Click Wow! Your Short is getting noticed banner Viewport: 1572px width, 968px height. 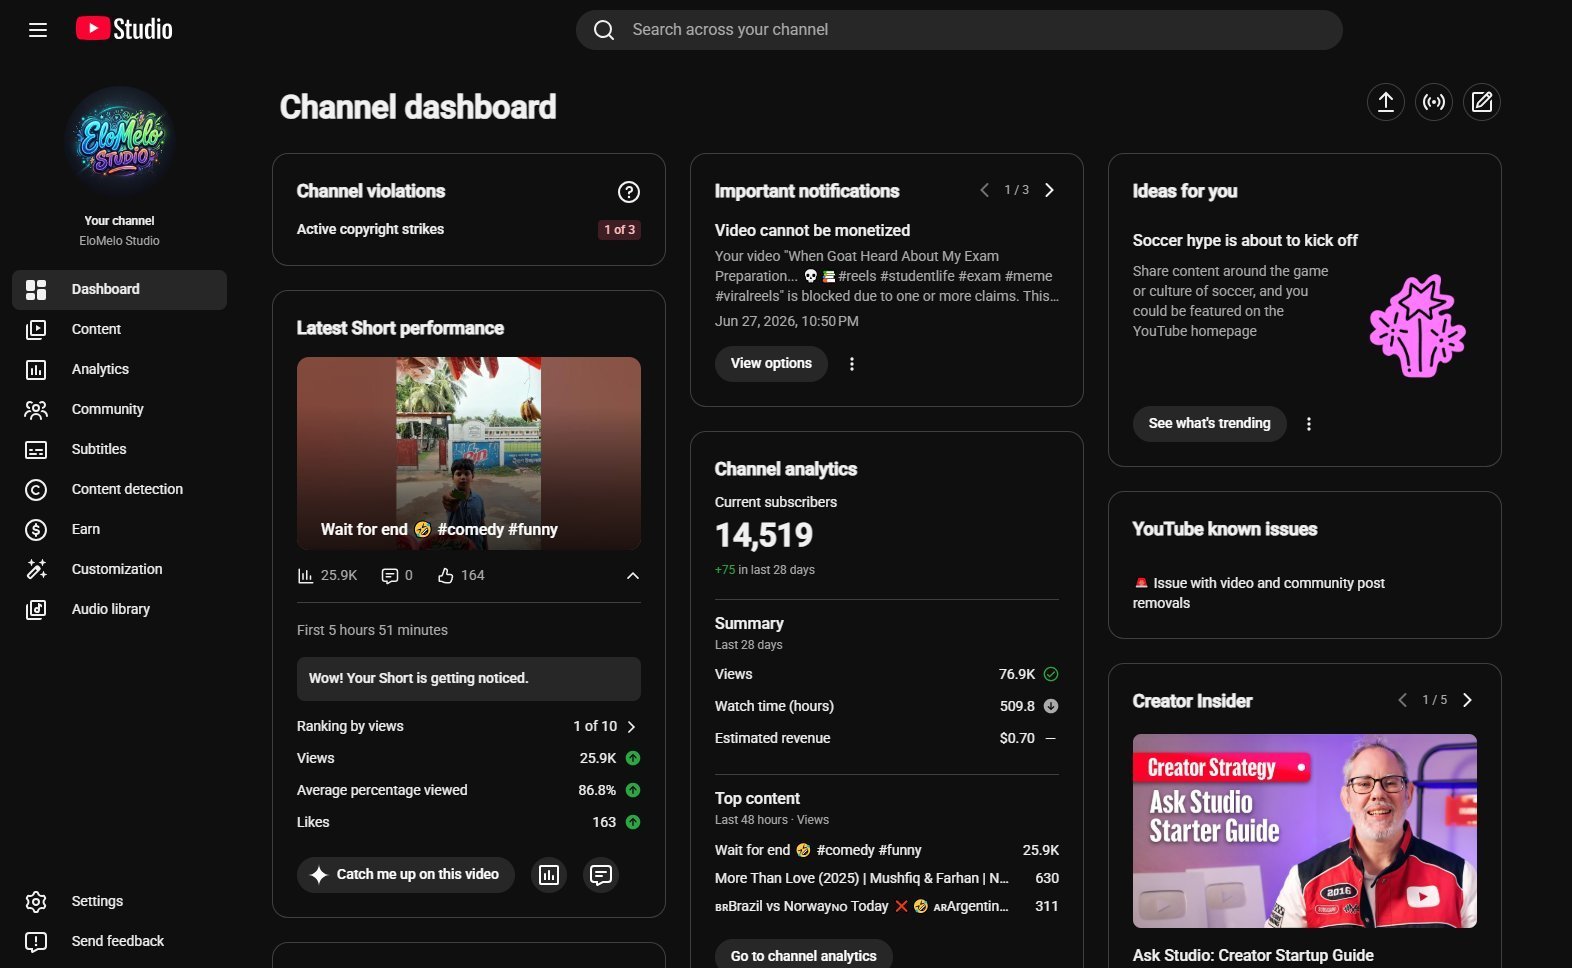click(x=469, y=679)
